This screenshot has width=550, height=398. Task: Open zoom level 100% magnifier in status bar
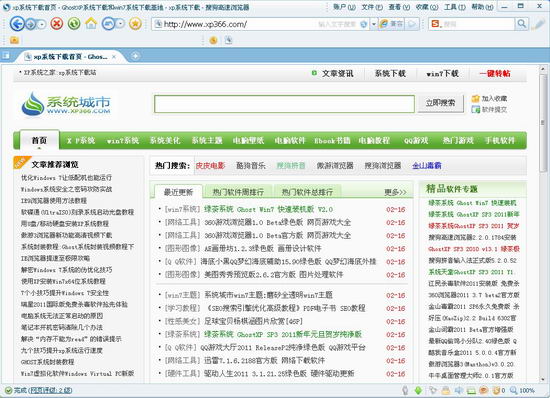click(x=522, y=390)
